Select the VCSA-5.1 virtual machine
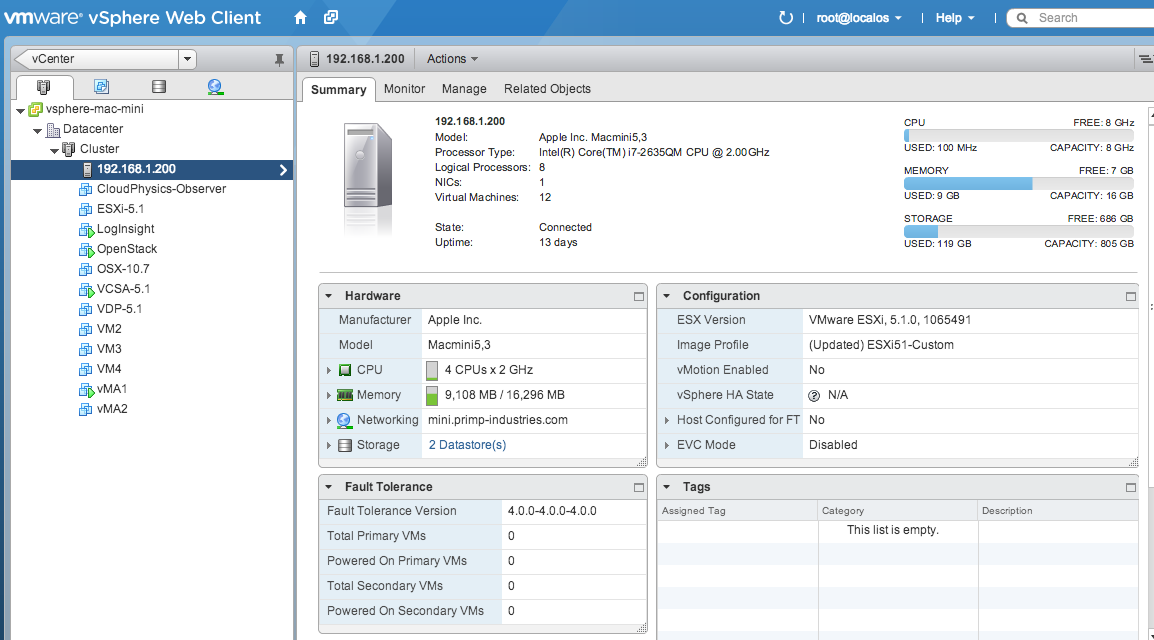This screenshot has height=640, width=1154. point(123,289)
